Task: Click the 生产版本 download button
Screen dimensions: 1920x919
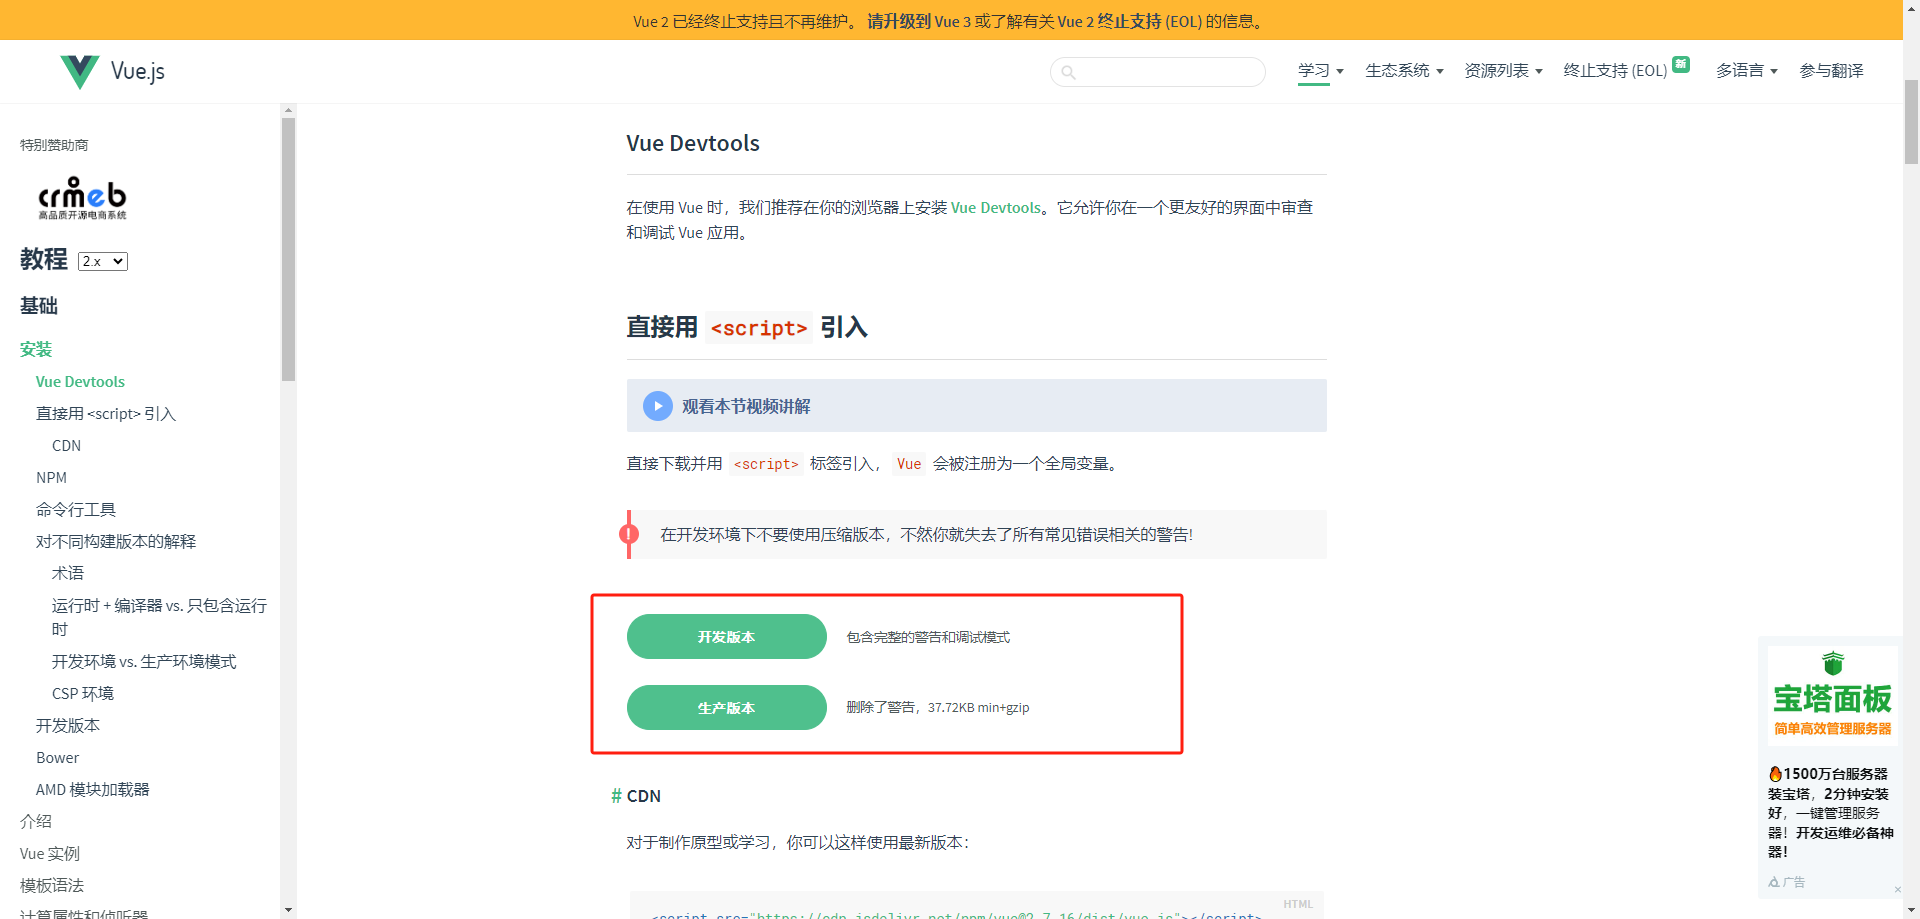Action: (x=727, y=708)
